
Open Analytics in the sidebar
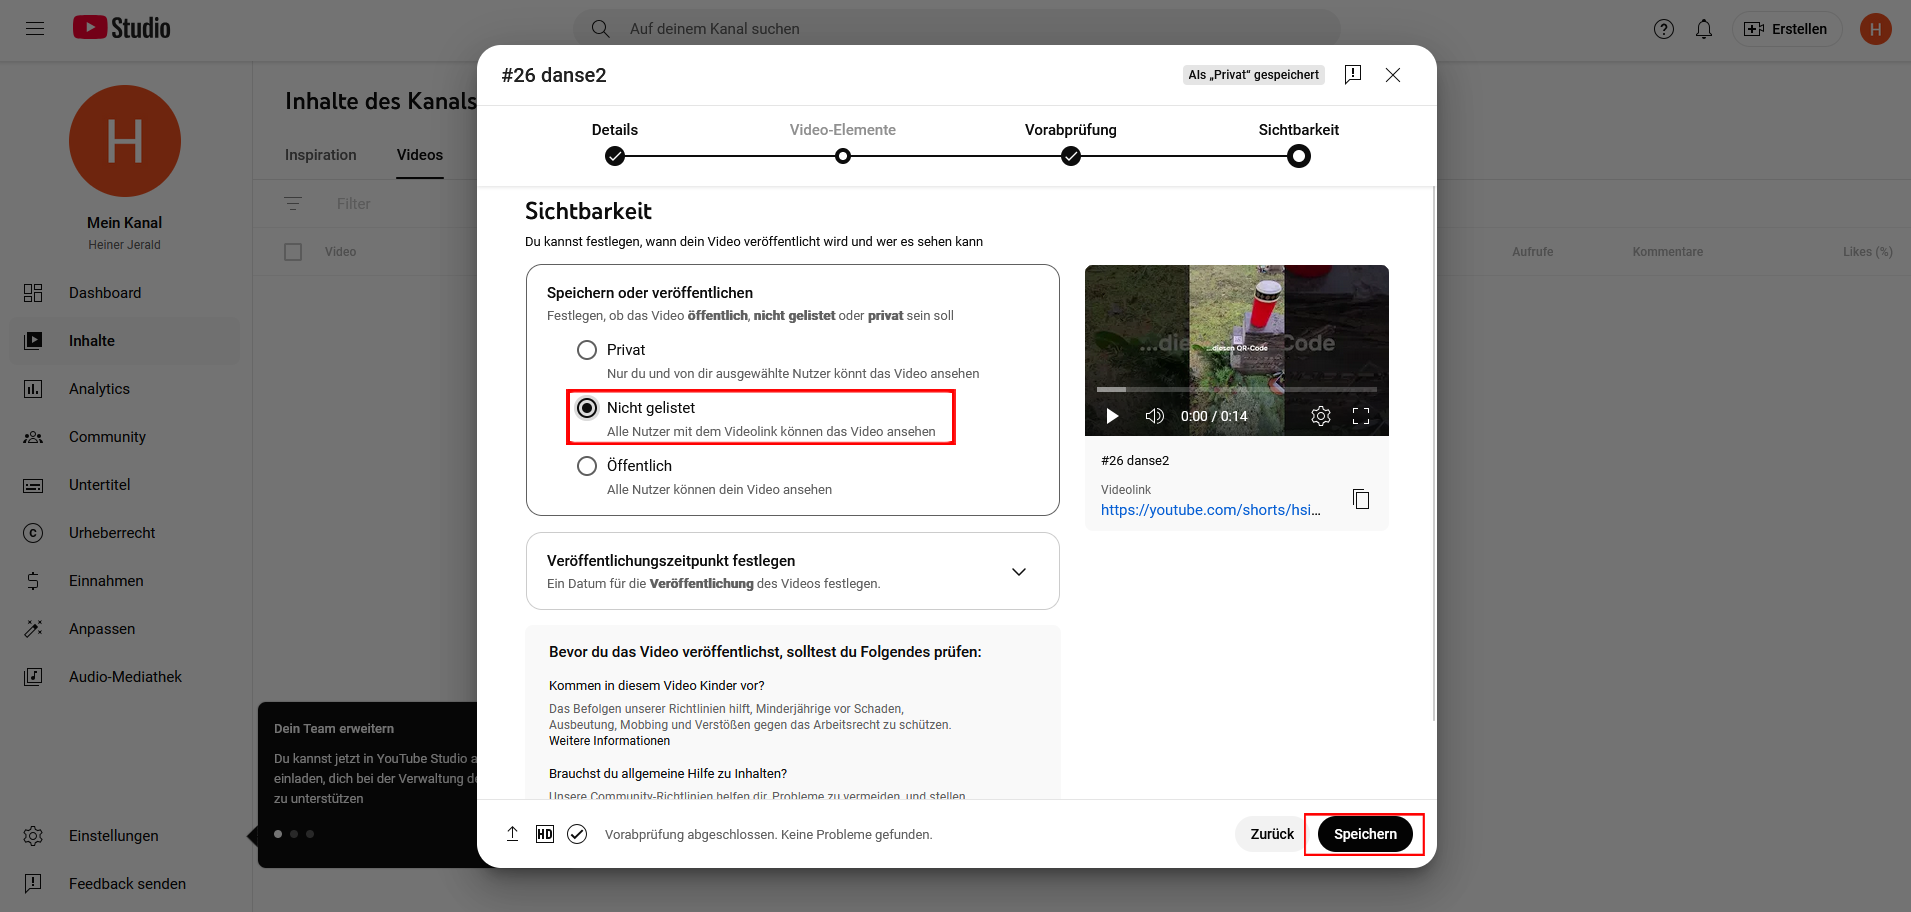(99, 389)
